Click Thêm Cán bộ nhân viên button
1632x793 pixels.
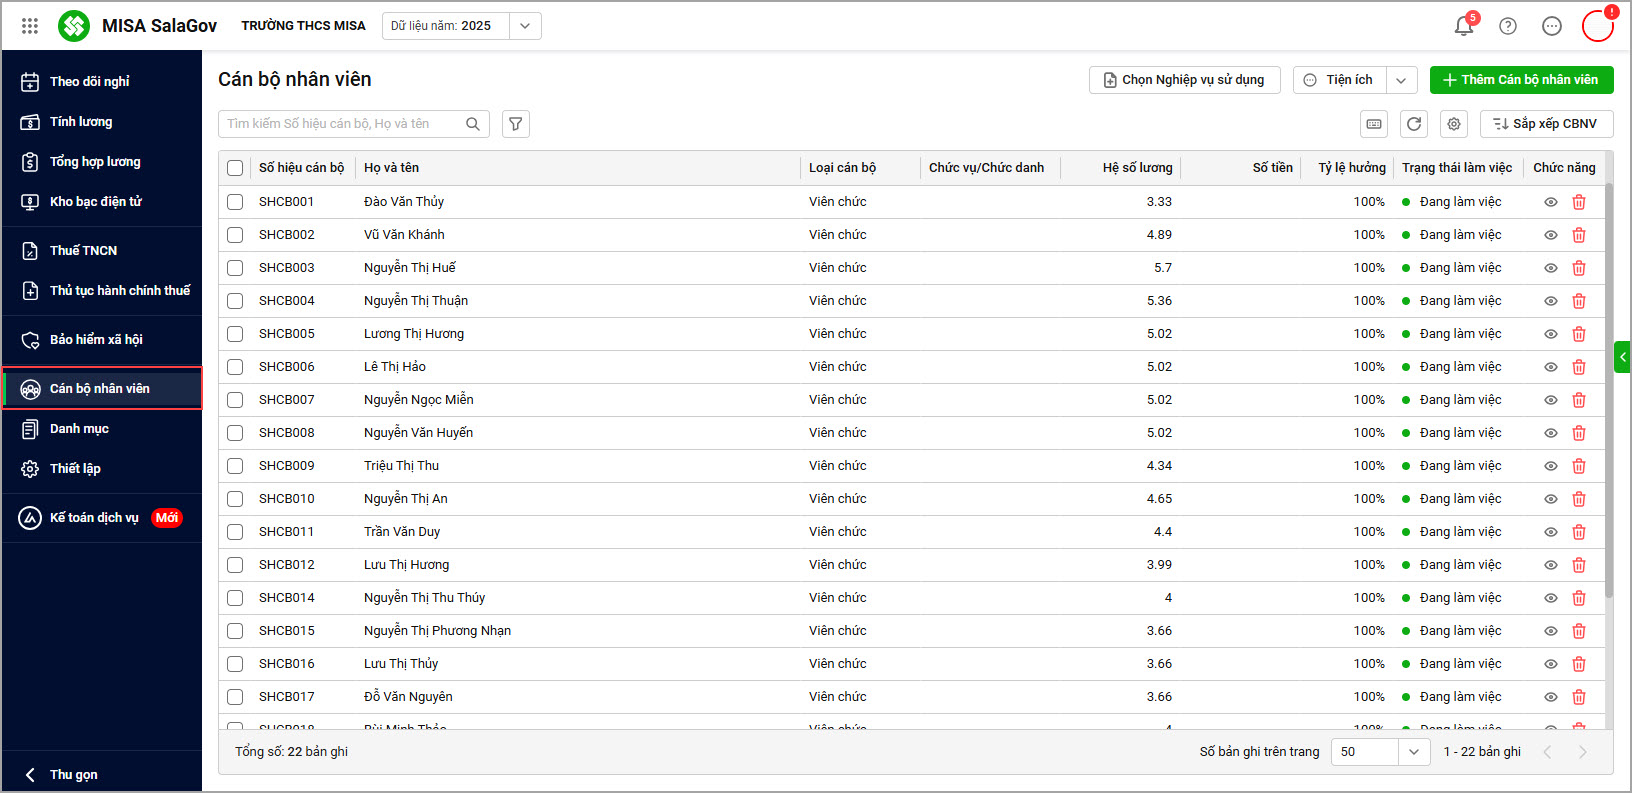point(1521,80)
